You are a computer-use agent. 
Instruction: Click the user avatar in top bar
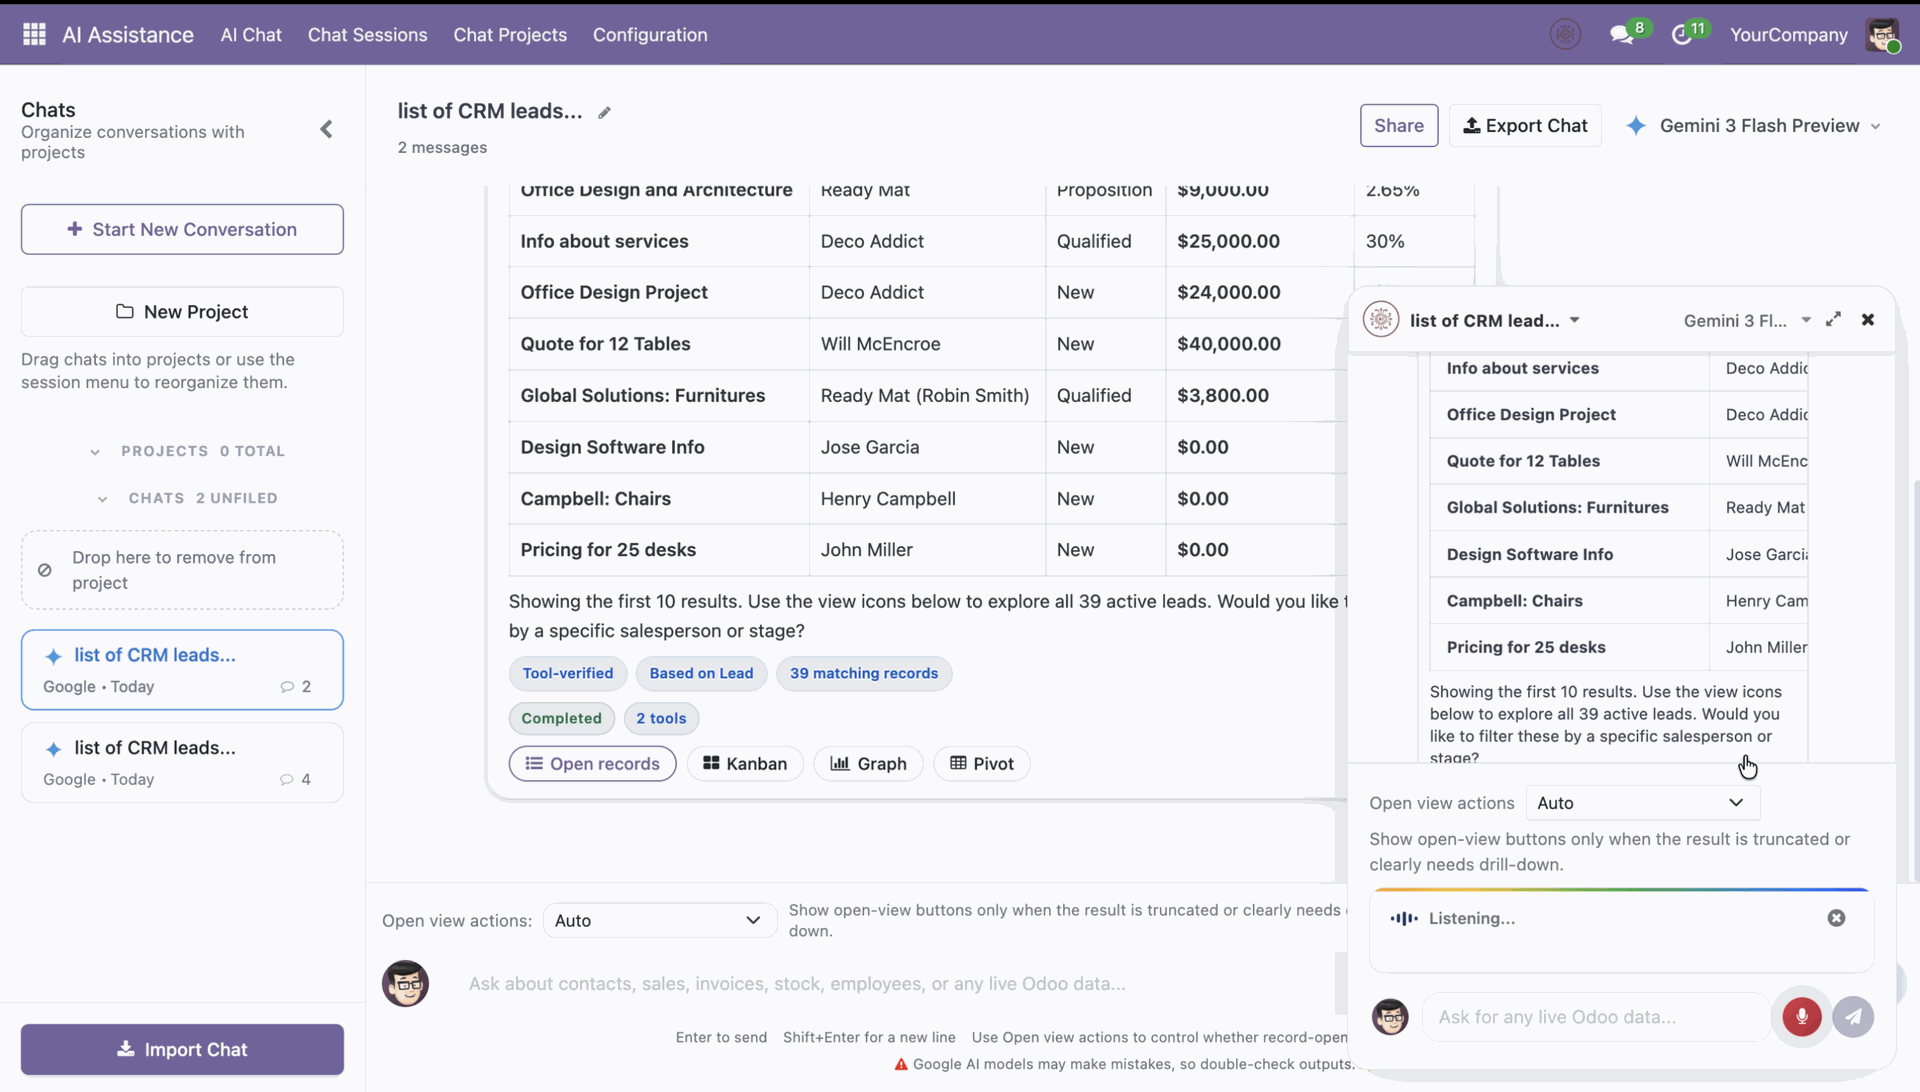click(x=1883, y=35)
